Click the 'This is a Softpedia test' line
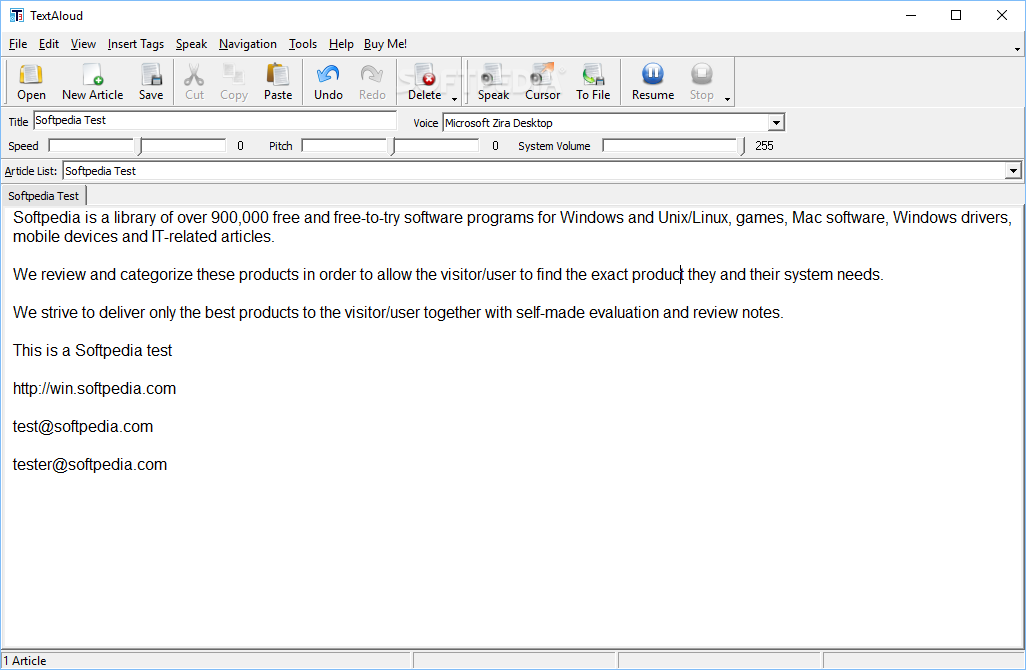The width and height of the screenshot is (1026, 670). pyautogui.click(x=92, y=351)
